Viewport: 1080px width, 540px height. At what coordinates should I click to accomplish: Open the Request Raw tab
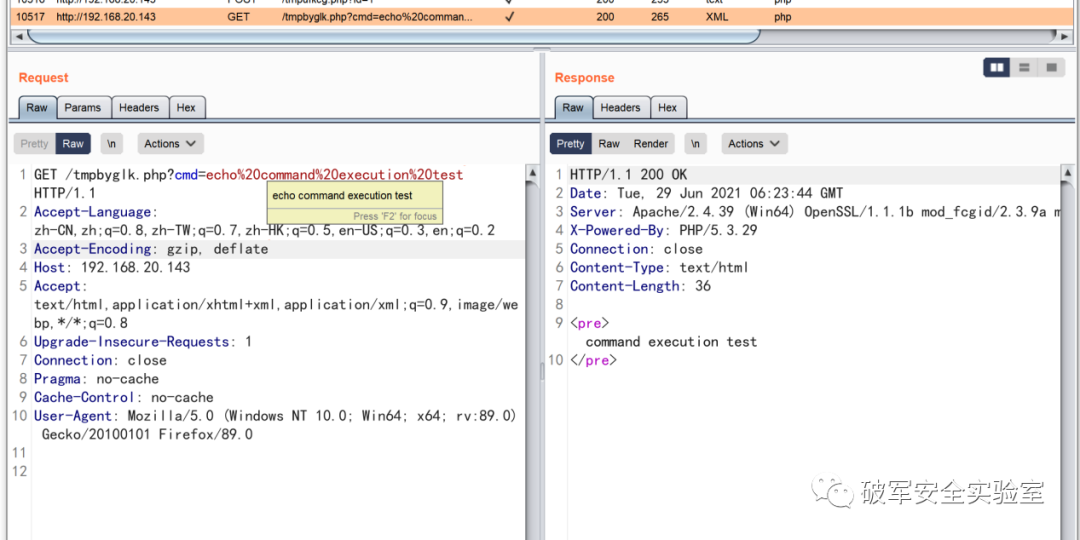pos(37,107)
